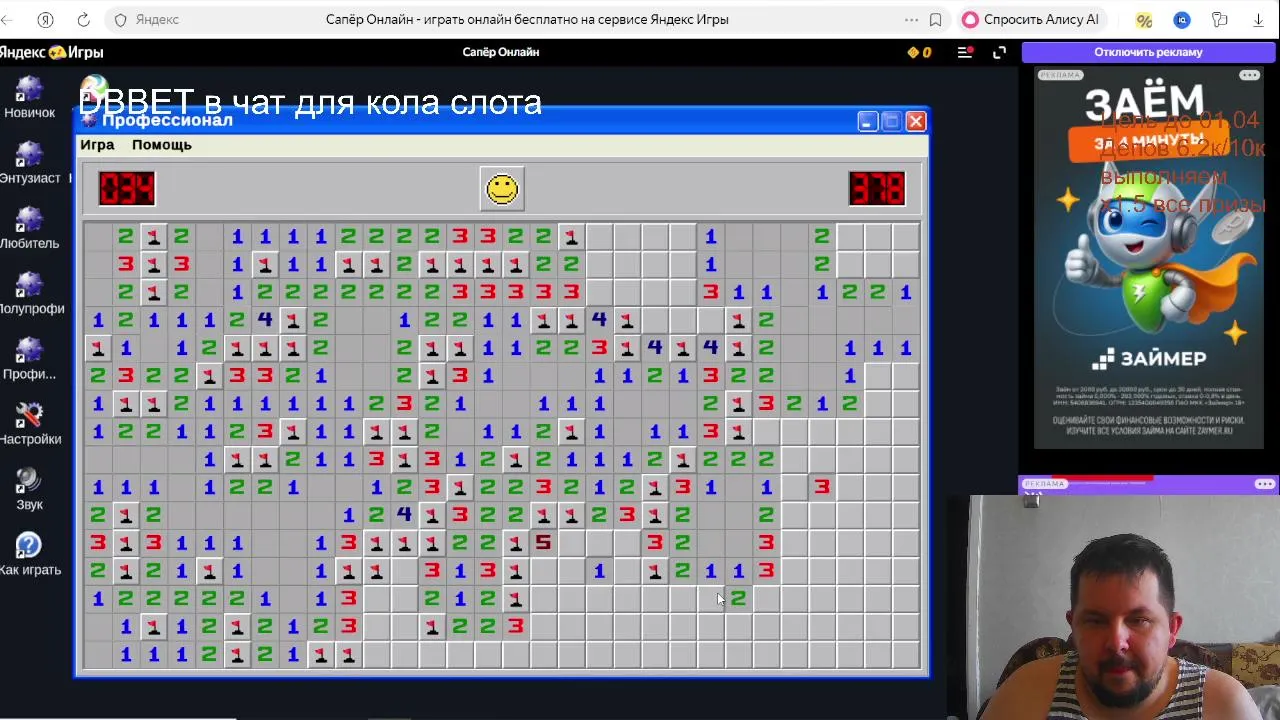1280x720 pixels.
Task: Open the Yandex Я home icon
Action: coord(46,20)
